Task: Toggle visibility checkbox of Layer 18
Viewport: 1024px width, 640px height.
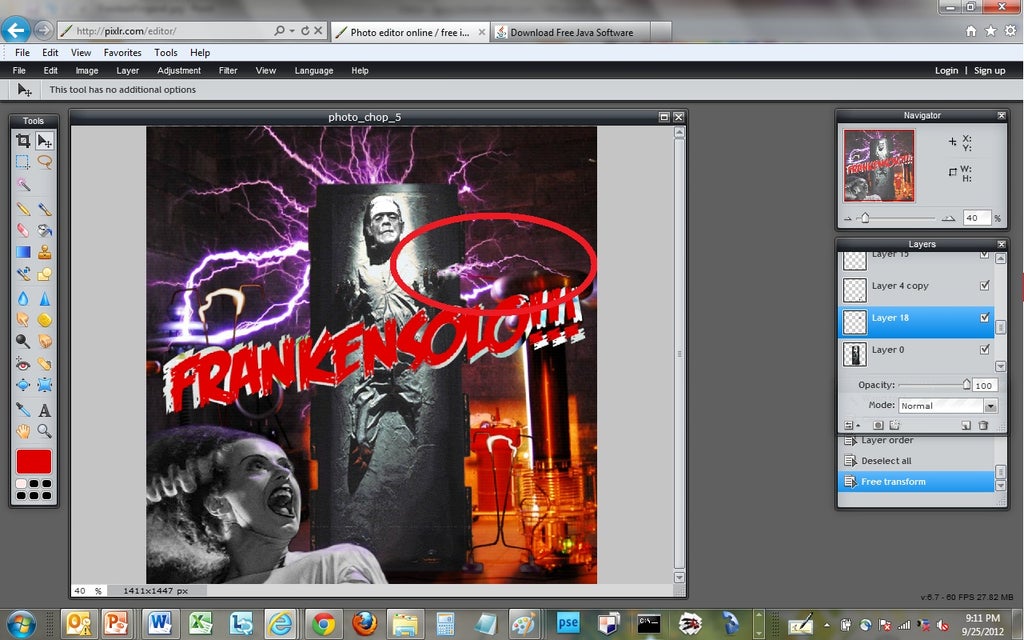Action: 985,317
